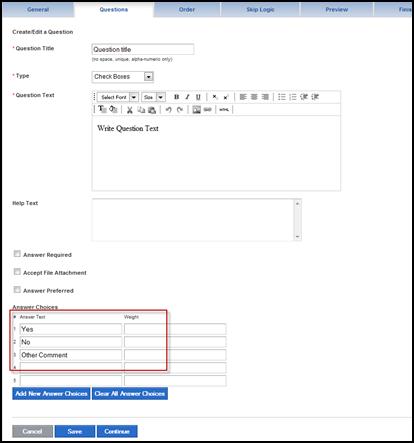Check Accept File Attachment option
The height and width of the screenshot is (443, 414).
coord(17,272)
